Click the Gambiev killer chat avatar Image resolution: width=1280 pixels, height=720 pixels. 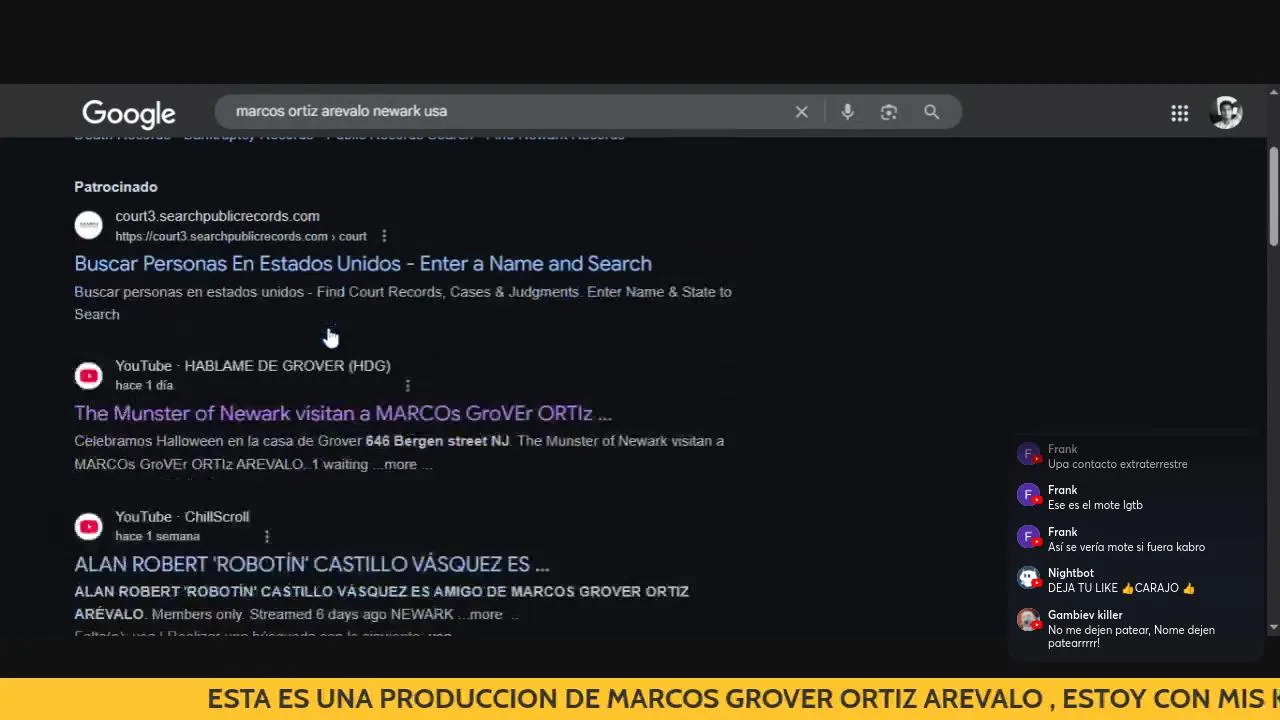[1029, 620]
